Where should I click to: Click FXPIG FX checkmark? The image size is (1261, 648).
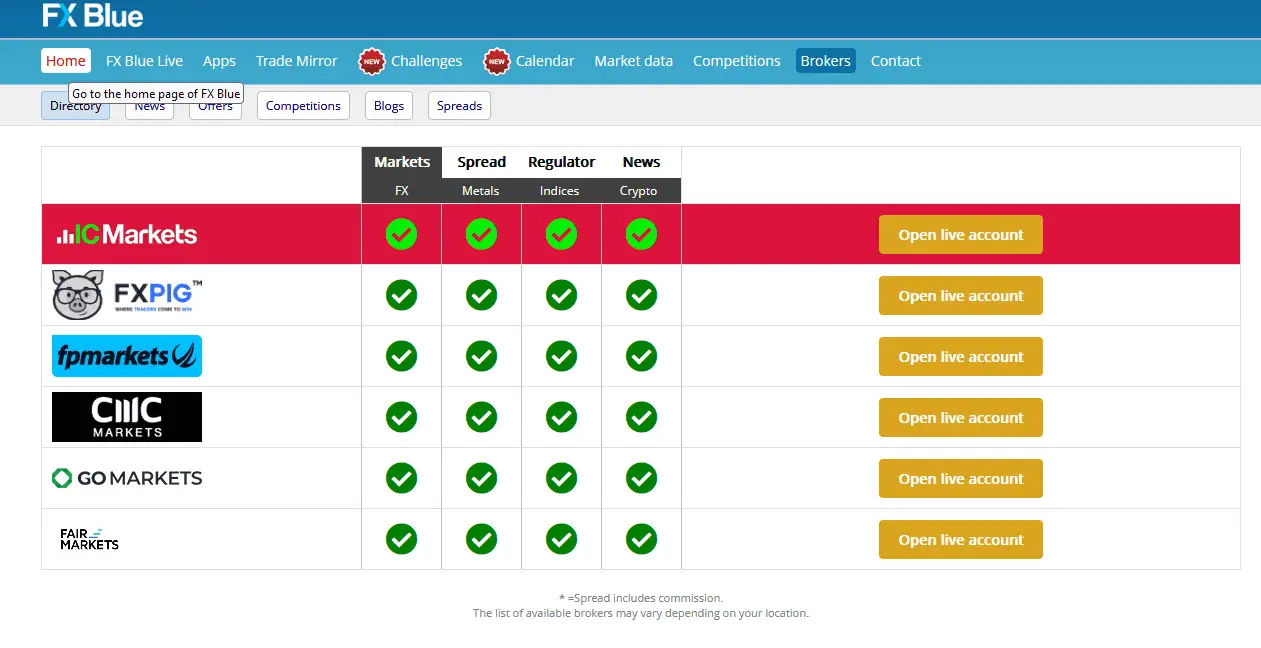(401, 295)
